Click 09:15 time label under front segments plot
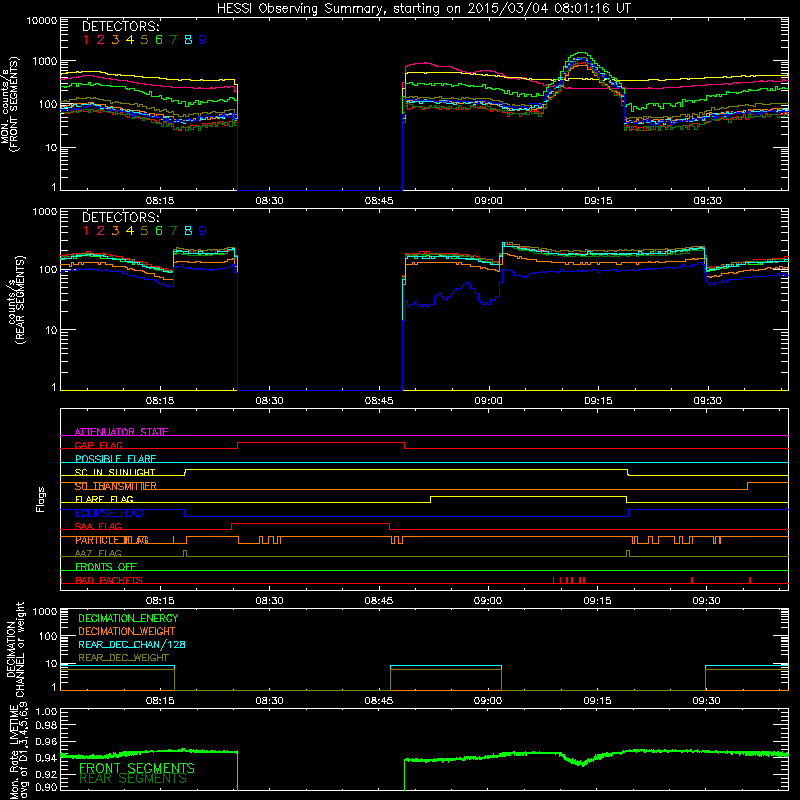Viewport: 800px width, 800px height. (598, 201)
